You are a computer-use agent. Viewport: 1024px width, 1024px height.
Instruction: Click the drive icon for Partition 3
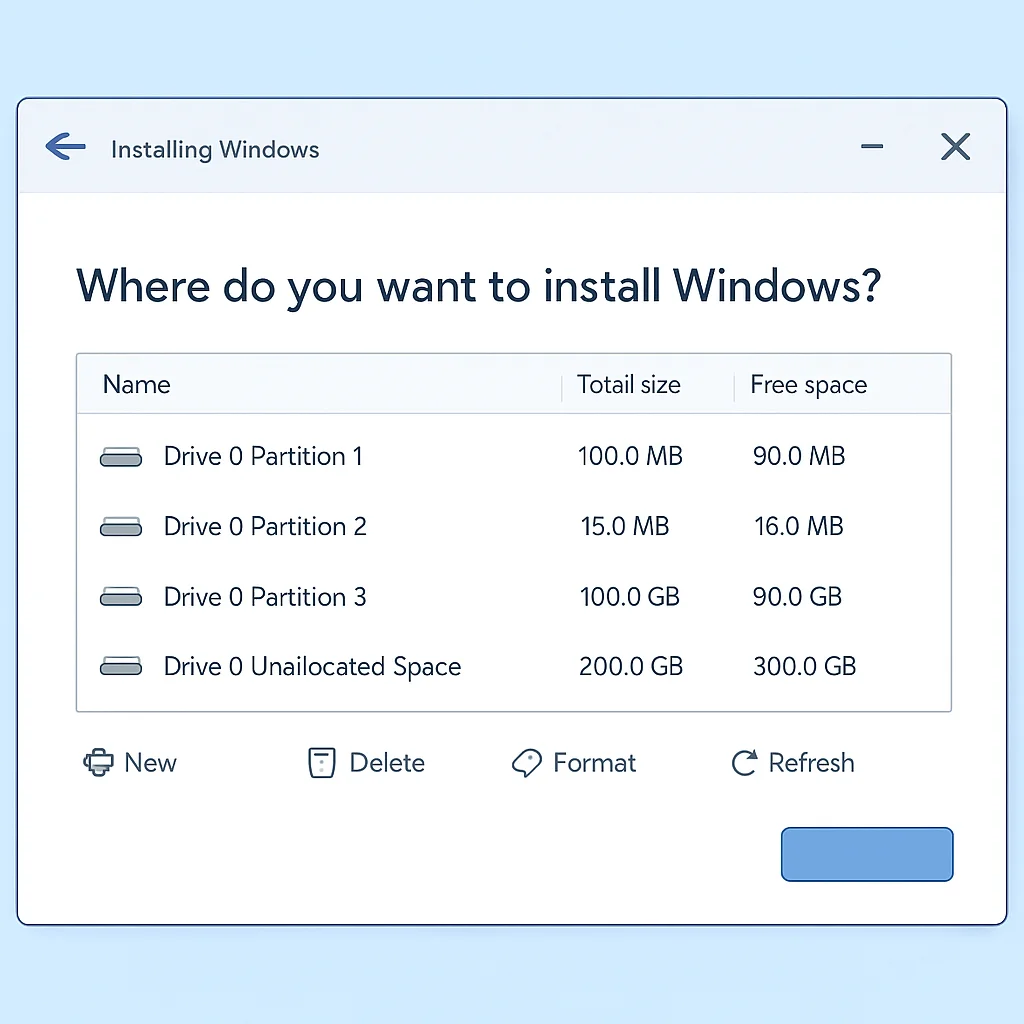click(121, 597)
